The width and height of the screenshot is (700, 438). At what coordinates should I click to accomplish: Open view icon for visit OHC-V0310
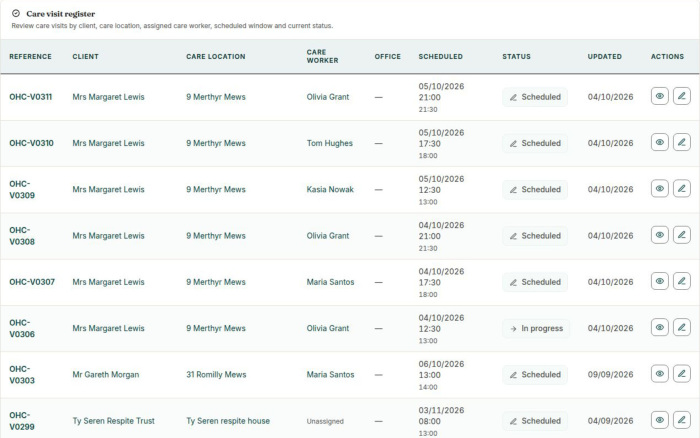coord(659,142)
